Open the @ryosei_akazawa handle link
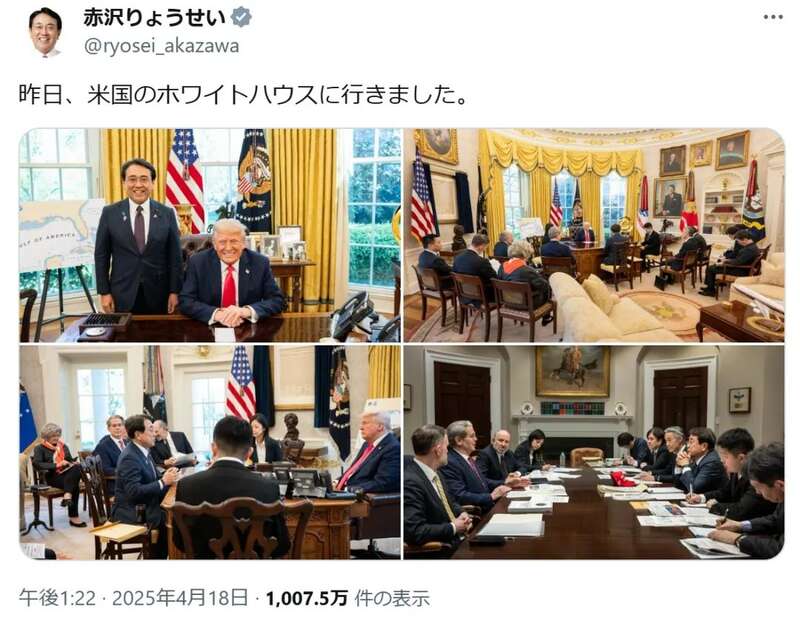The height and width of the screenshot is (618, 800). [161, 46]
